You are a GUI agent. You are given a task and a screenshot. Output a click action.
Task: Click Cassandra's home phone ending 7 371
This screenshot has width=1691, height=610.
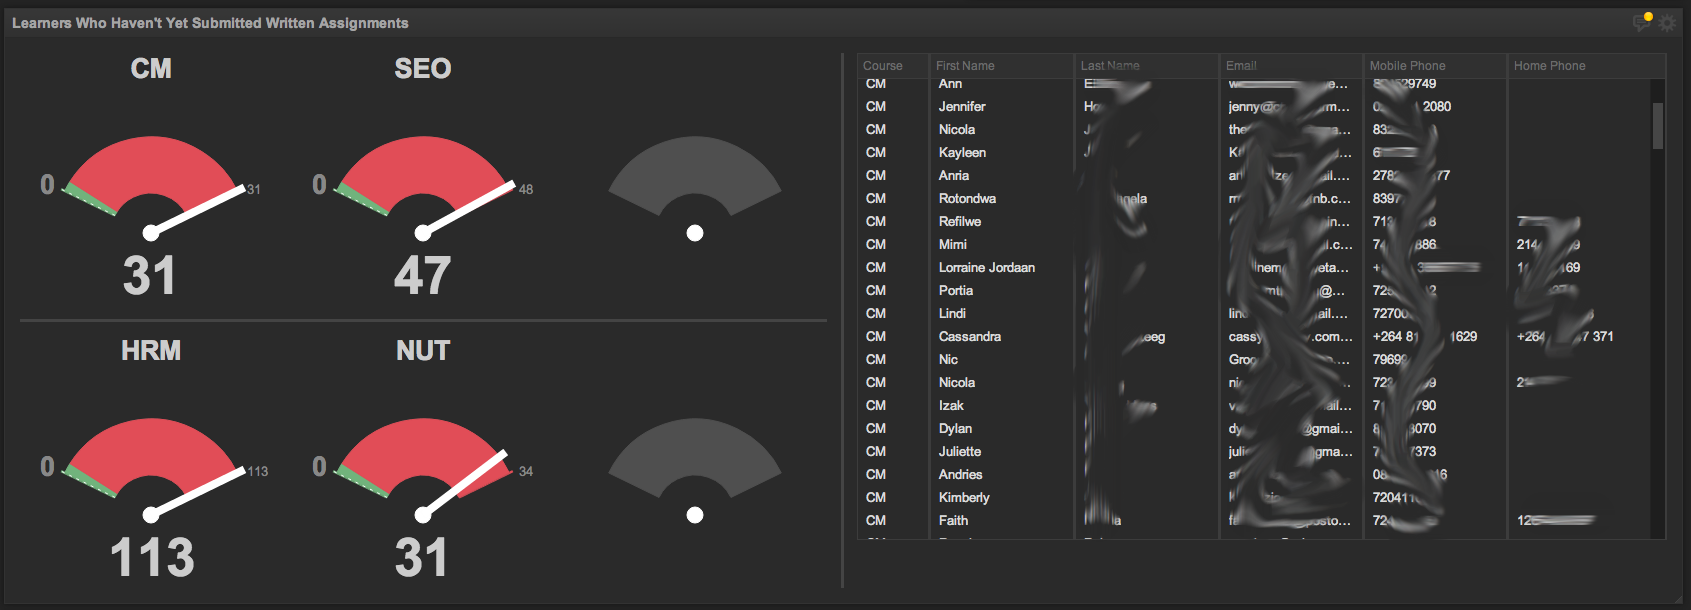[x=1565, y=336]
